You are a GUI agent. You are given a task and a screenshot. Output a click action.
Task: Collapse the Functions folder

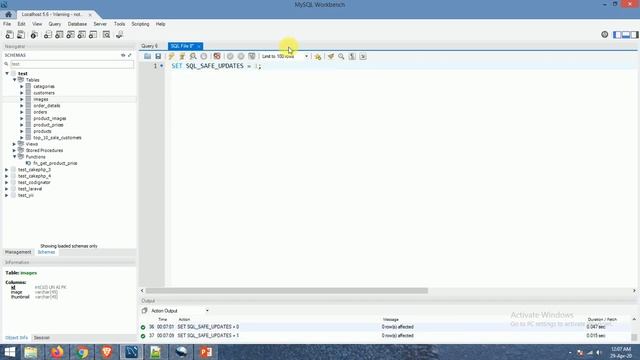tap(14, 157)
